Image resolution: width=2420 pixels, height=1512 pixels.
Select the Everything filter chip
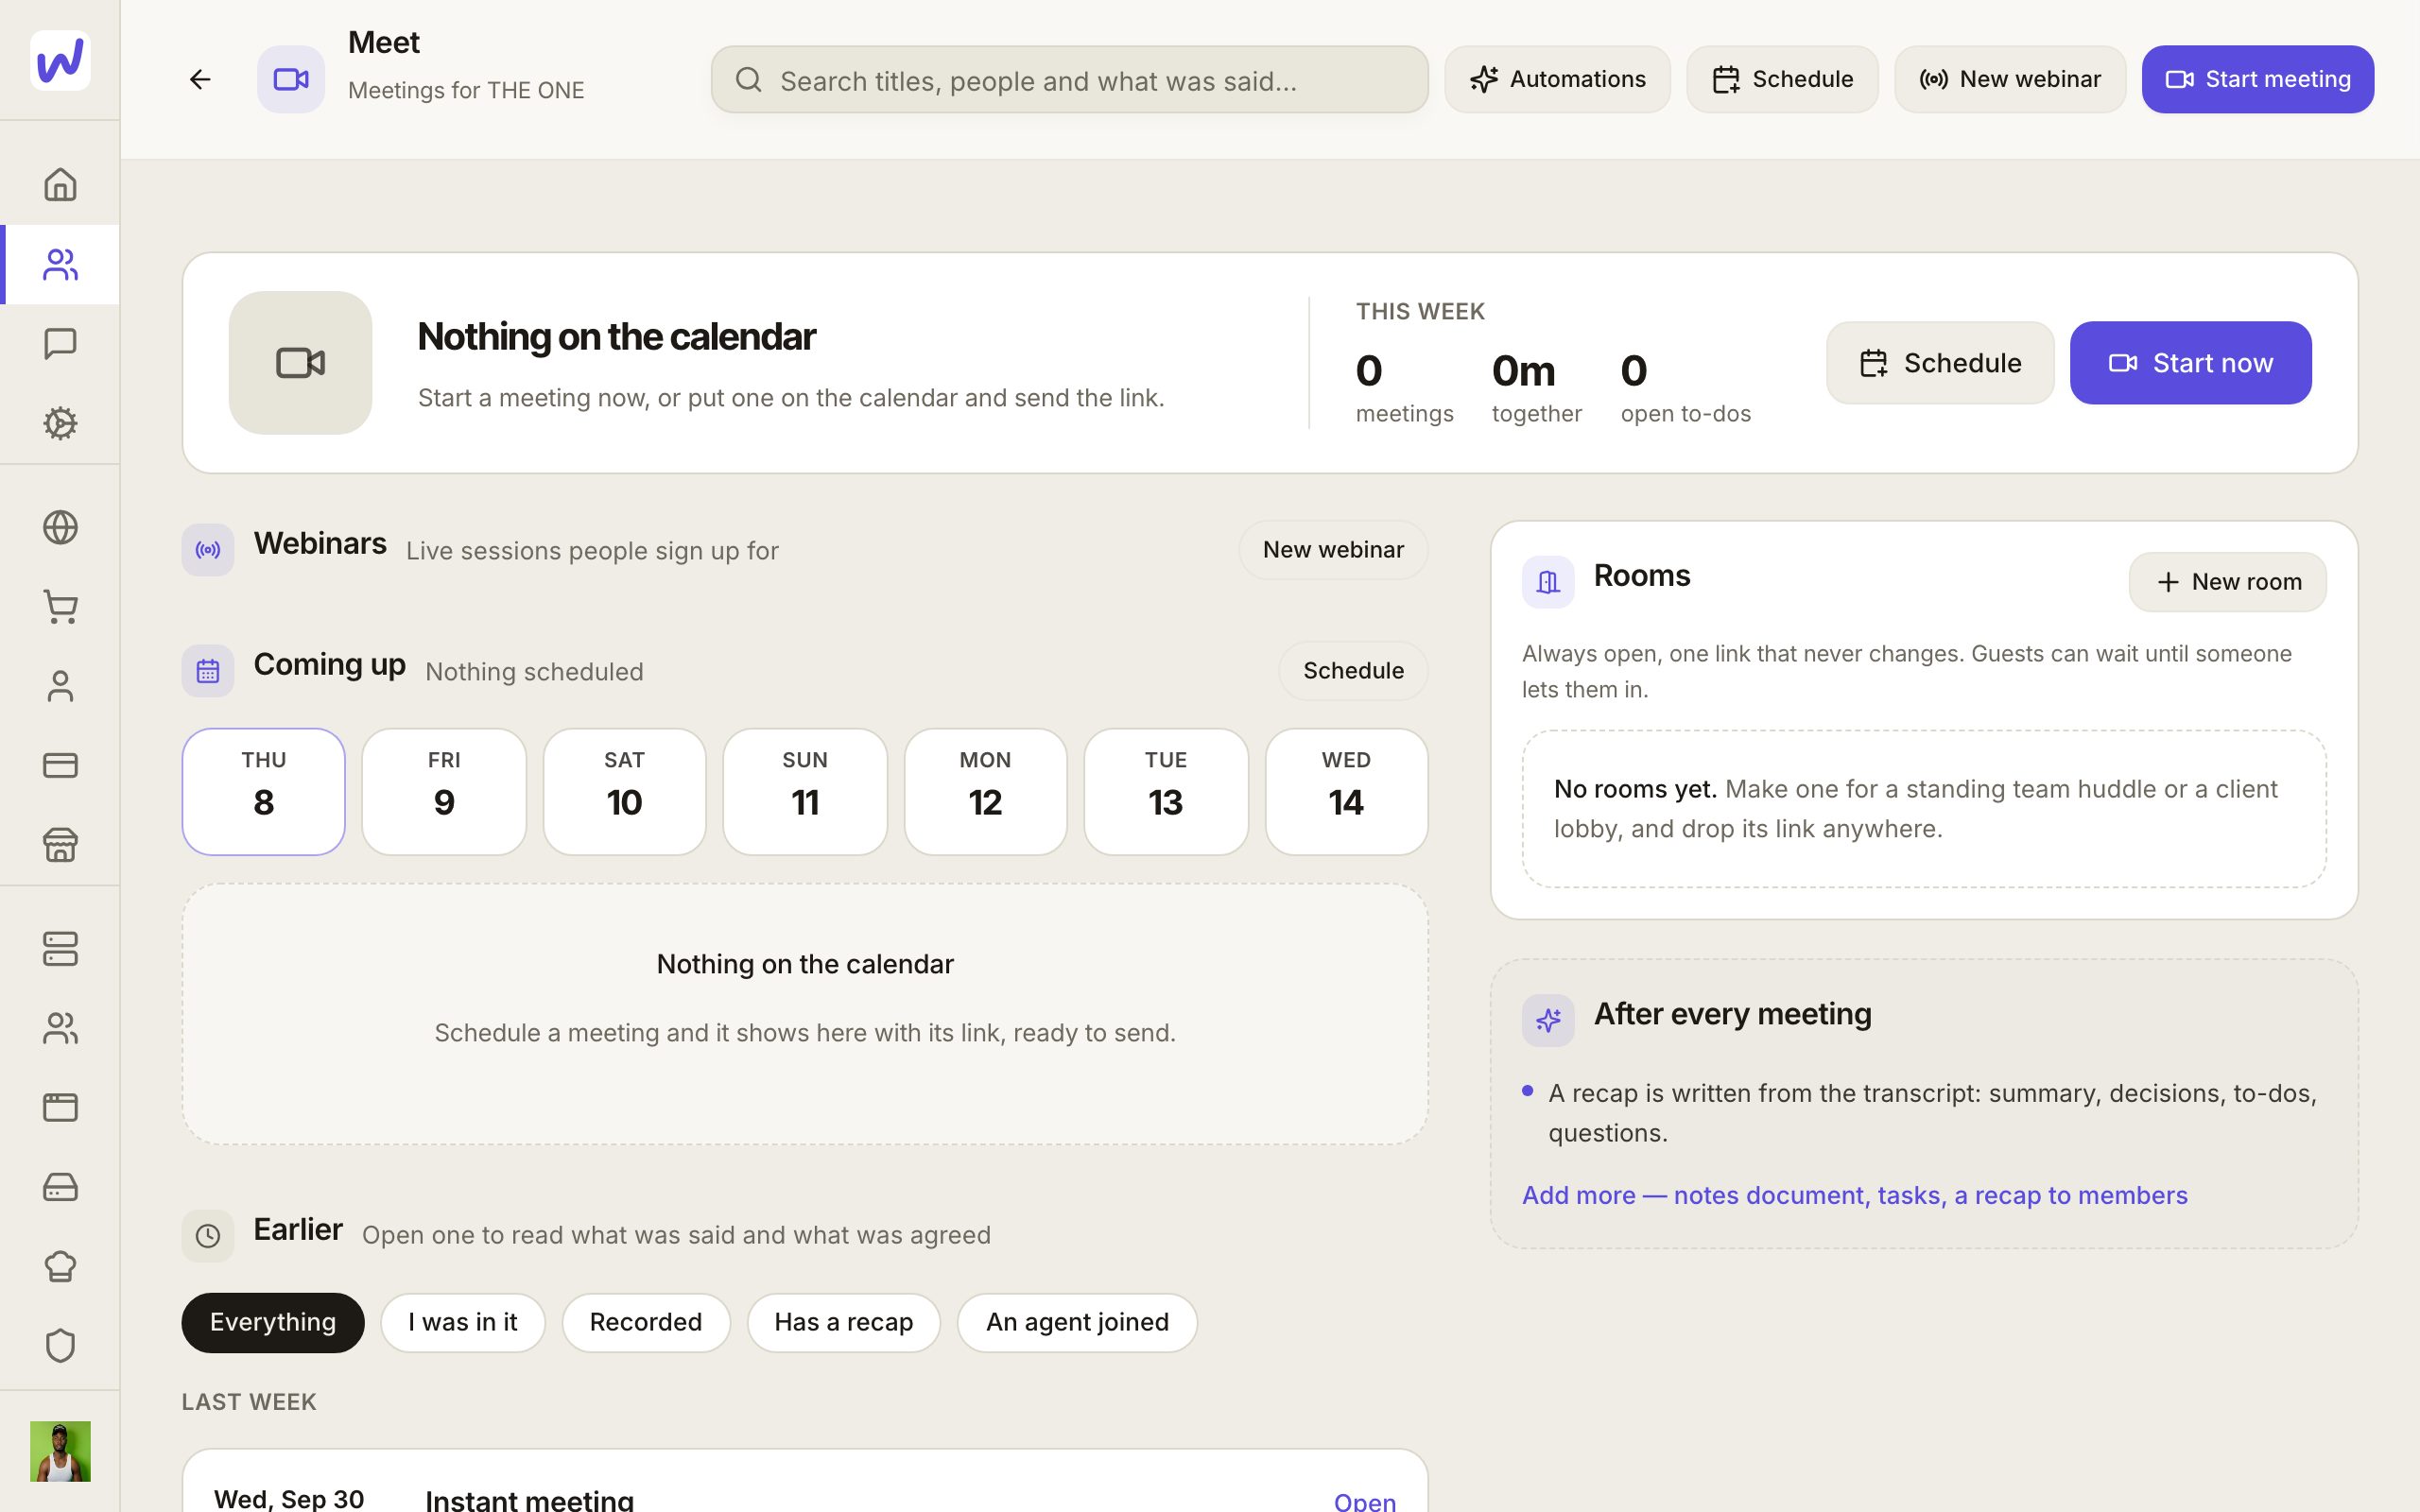pos(273,1323)
